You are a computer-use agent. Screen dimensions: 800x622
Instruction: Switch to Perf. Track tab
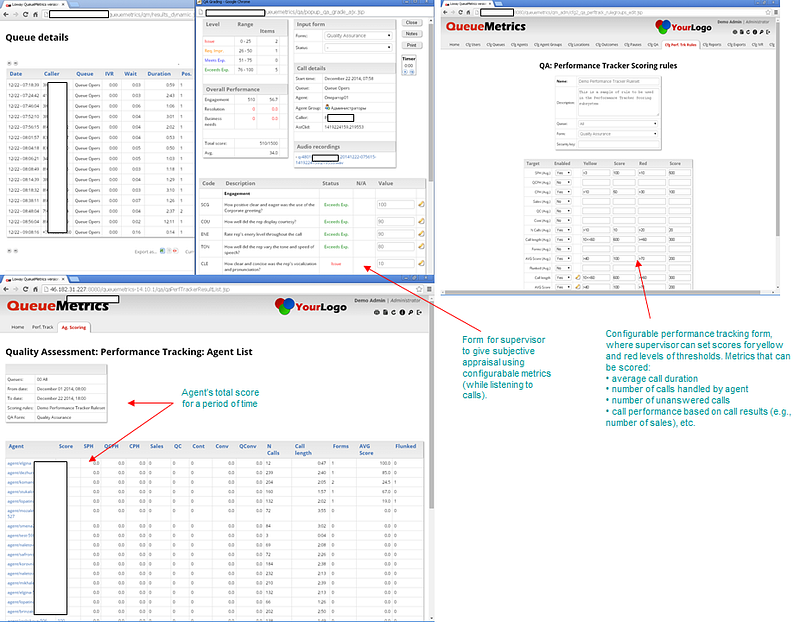tap(43, 327)
